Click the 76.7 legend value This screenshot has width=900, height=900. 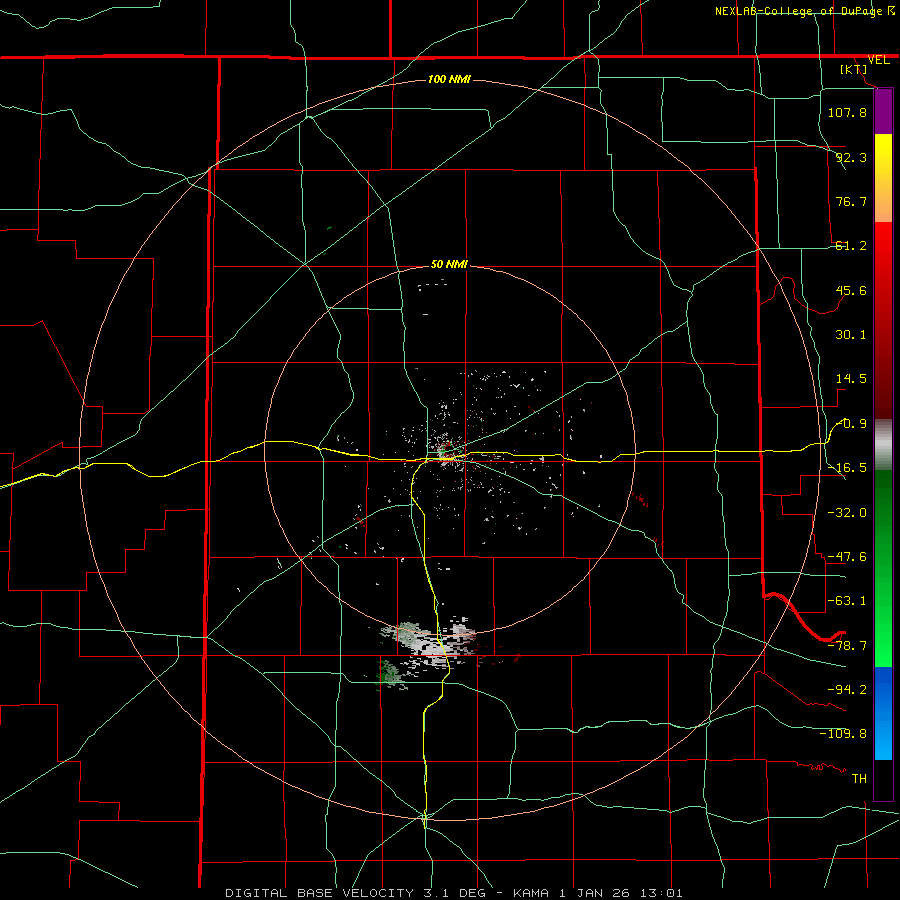click(x=851, y=201)
